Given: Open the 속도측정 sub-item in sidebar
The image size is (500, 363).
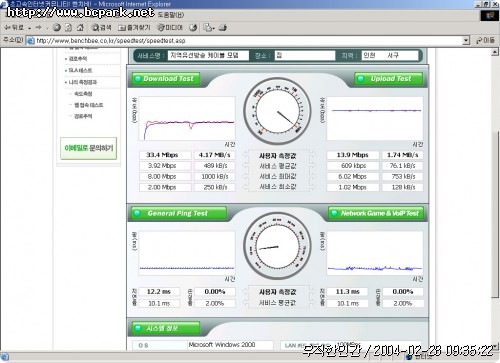Looking at the screenshot, I should point(83,94).
